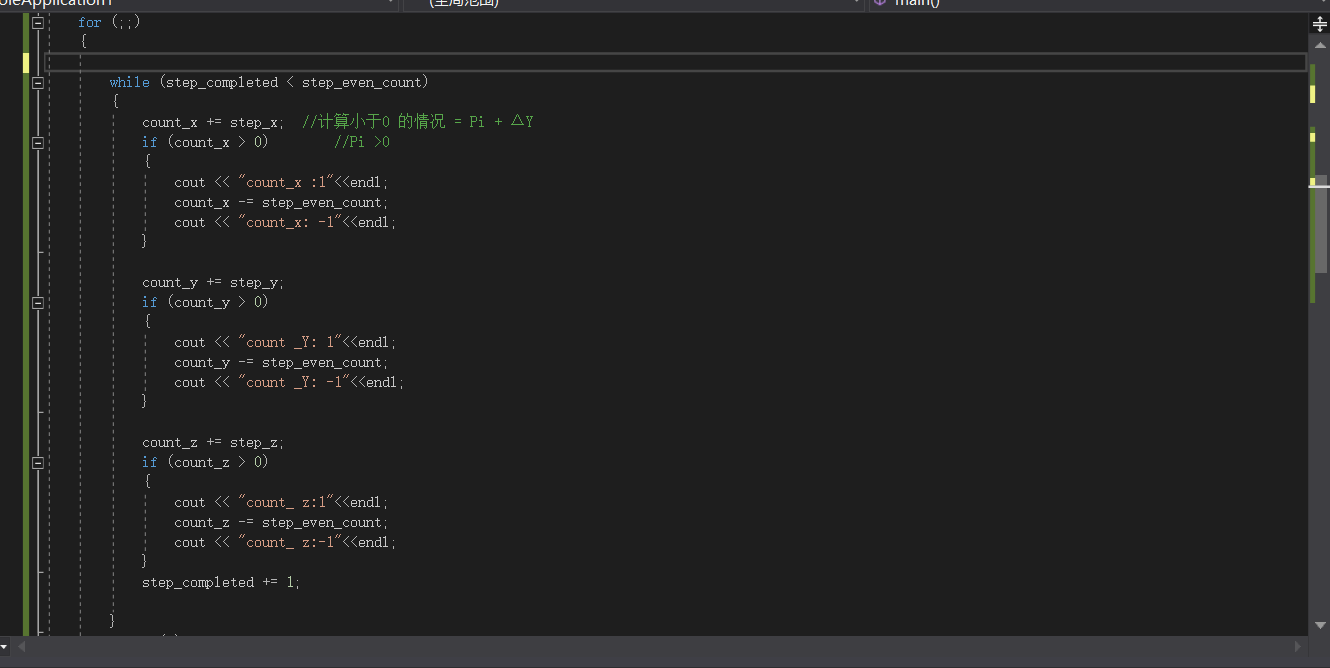This screenshot has height=668, width=1330.
Task: Click the editor split-window icon above the scrollbar
Action: [1319, 24]
